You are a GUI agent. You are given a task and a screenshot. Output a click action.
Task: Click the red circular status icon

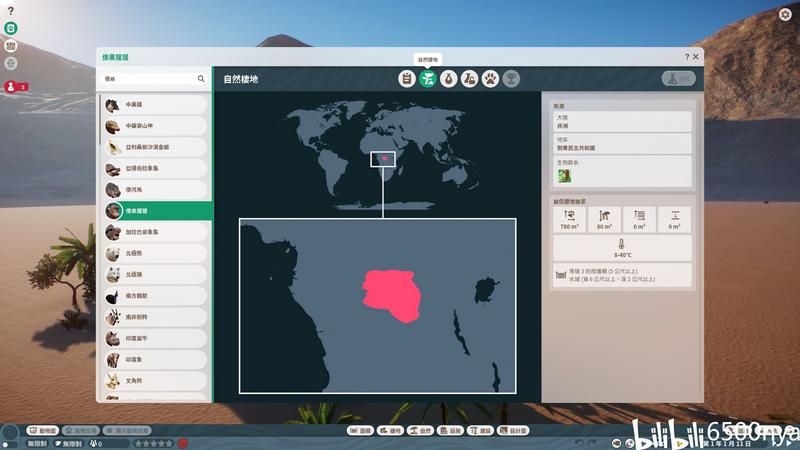(183, 443)
